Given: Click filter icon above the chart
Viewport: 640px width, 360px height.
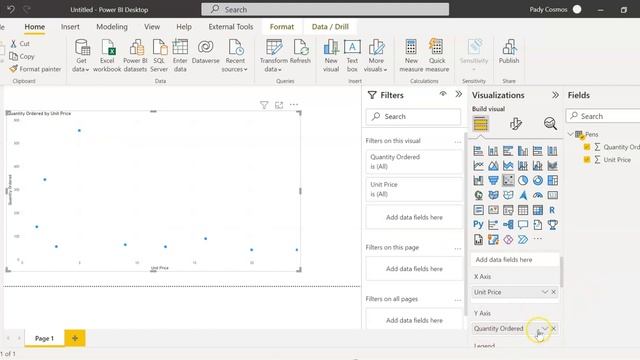Looking at the screenshot, I should [264, 105].
